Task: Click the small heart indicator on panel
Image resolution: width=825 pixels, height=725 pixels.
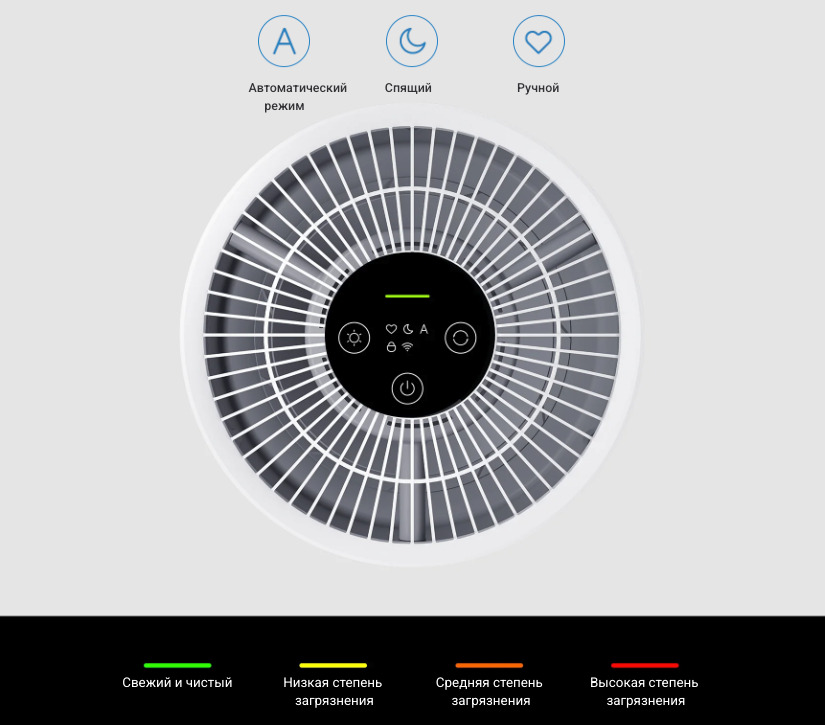Action: point(392,329)
